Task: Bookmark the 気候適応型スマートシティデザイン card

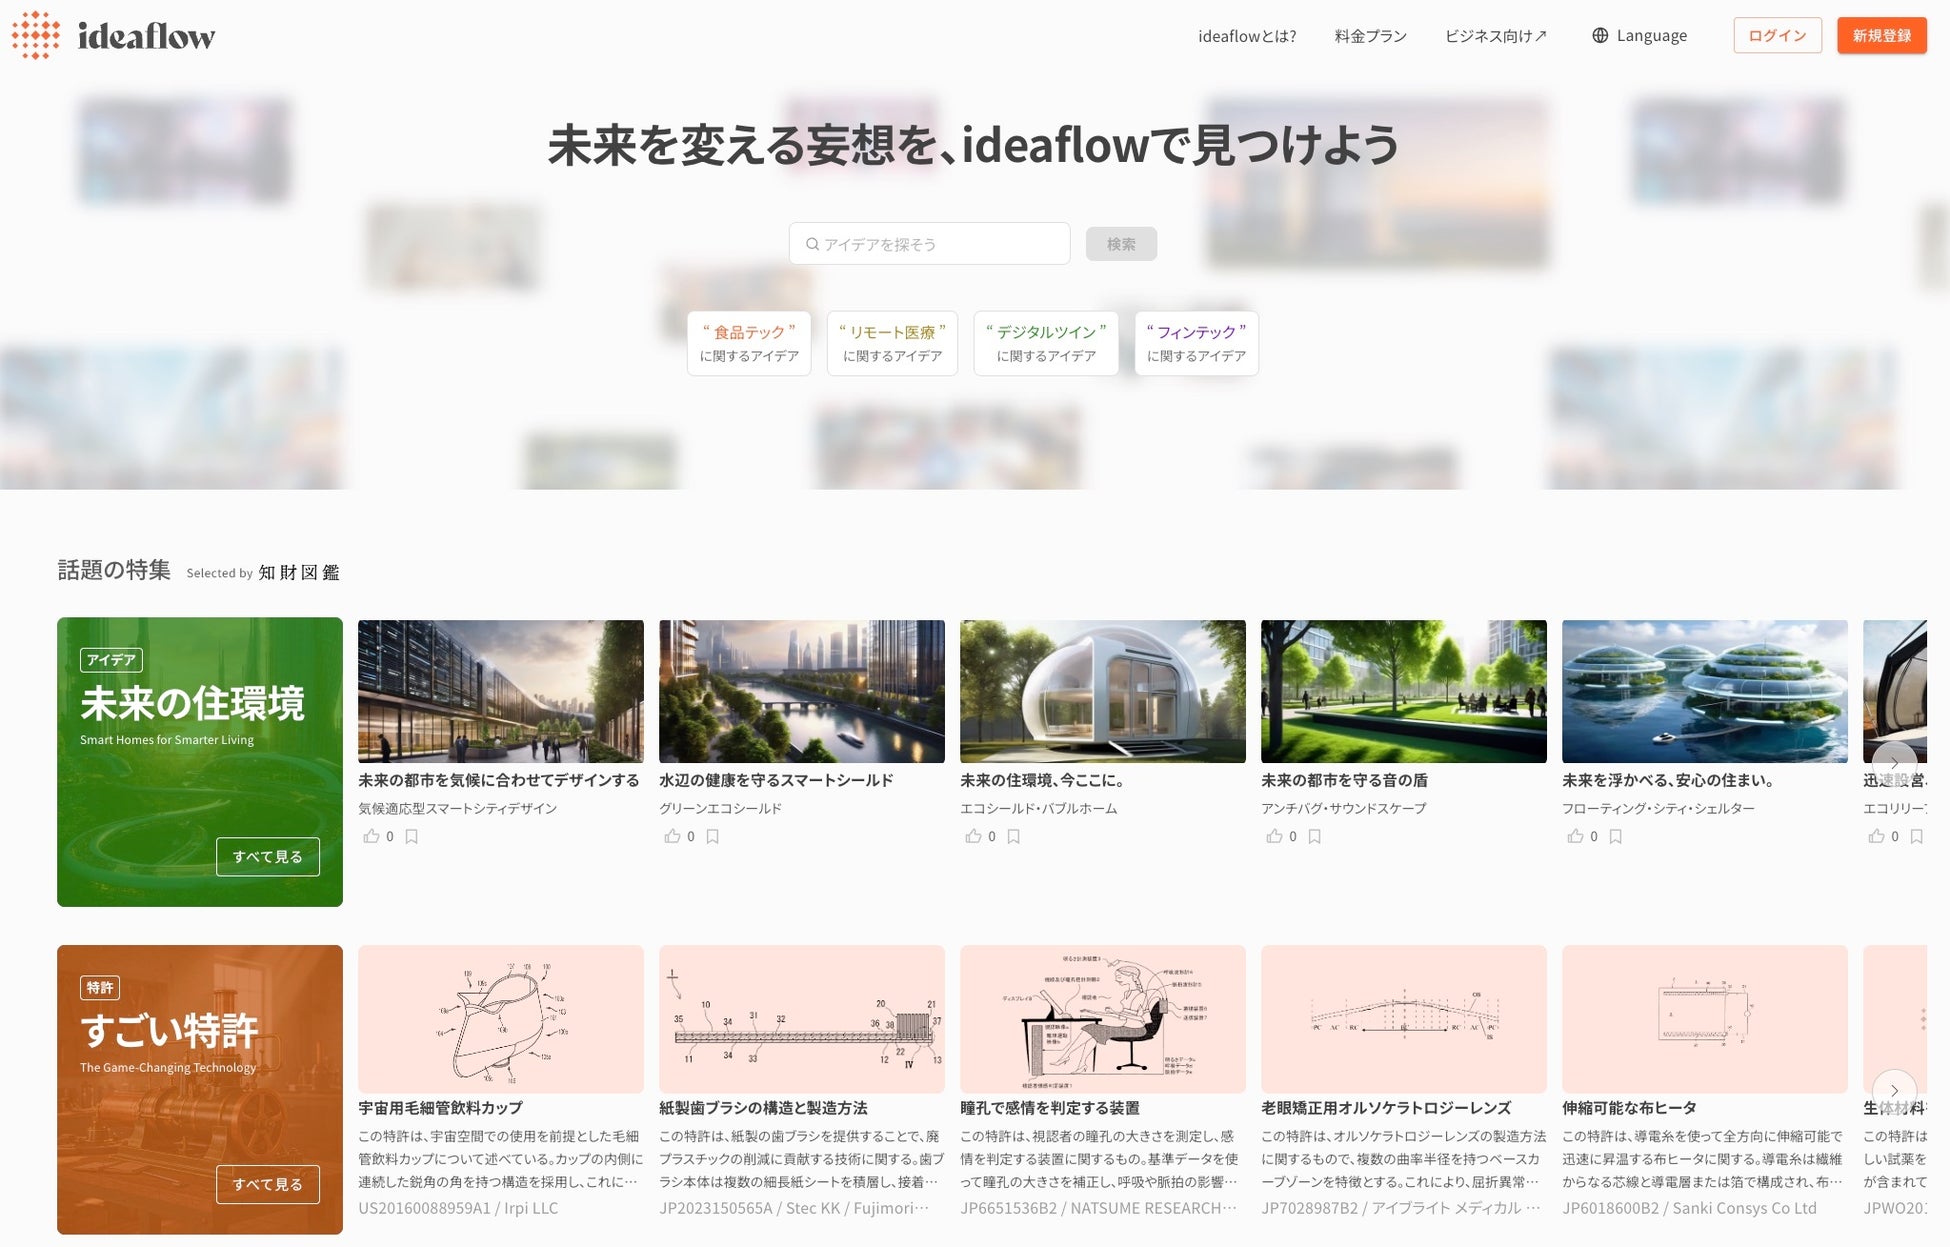Action: (x=412, y=836)
